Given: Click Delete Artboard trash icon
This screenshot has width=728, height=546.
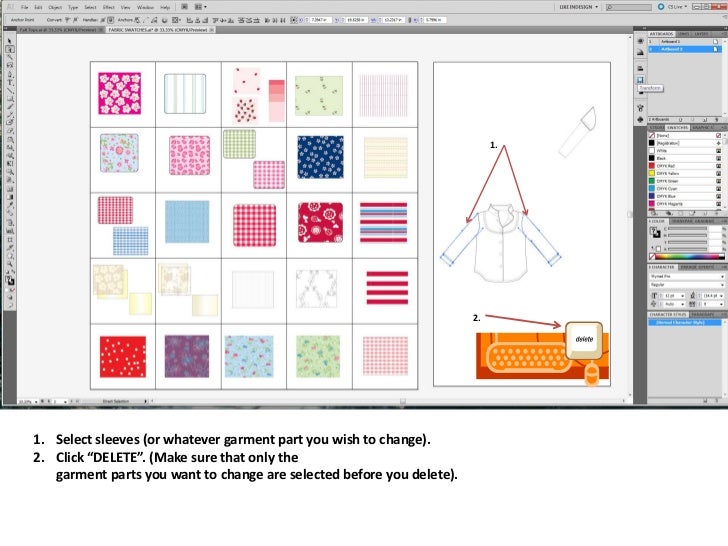Looking at the screenshot, I should (x=716, y=120).
